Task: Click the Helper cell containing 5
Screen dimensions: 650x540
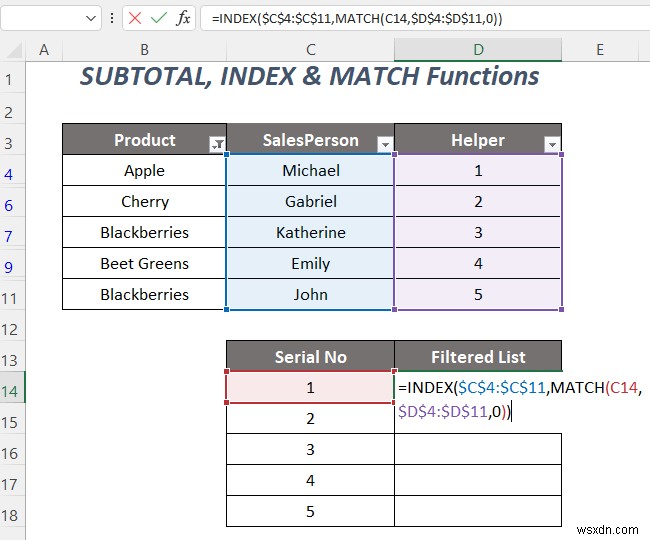Action: 478,294
